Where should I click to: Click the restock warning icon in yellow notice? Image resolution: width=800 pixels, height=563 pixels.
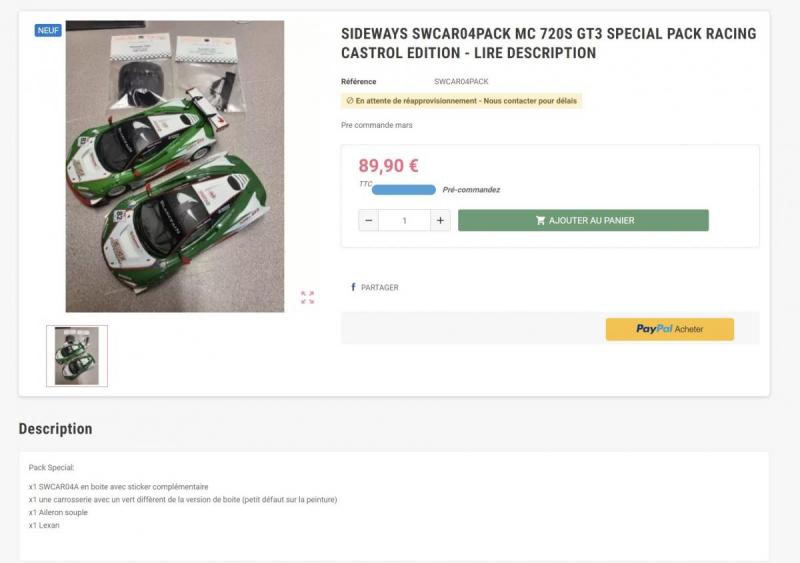[350, 101]
